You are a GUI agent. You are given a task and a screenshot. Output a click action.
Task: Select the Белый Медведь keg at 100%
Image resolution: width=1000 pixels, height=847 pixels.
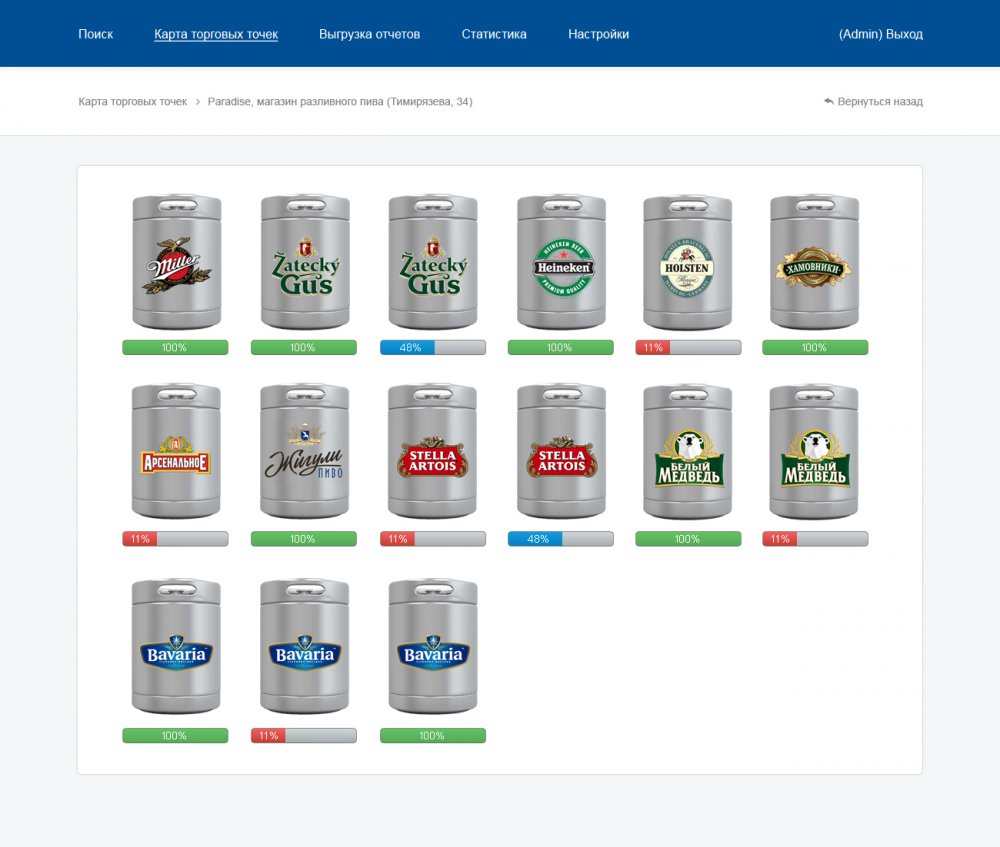pos(688,451)
